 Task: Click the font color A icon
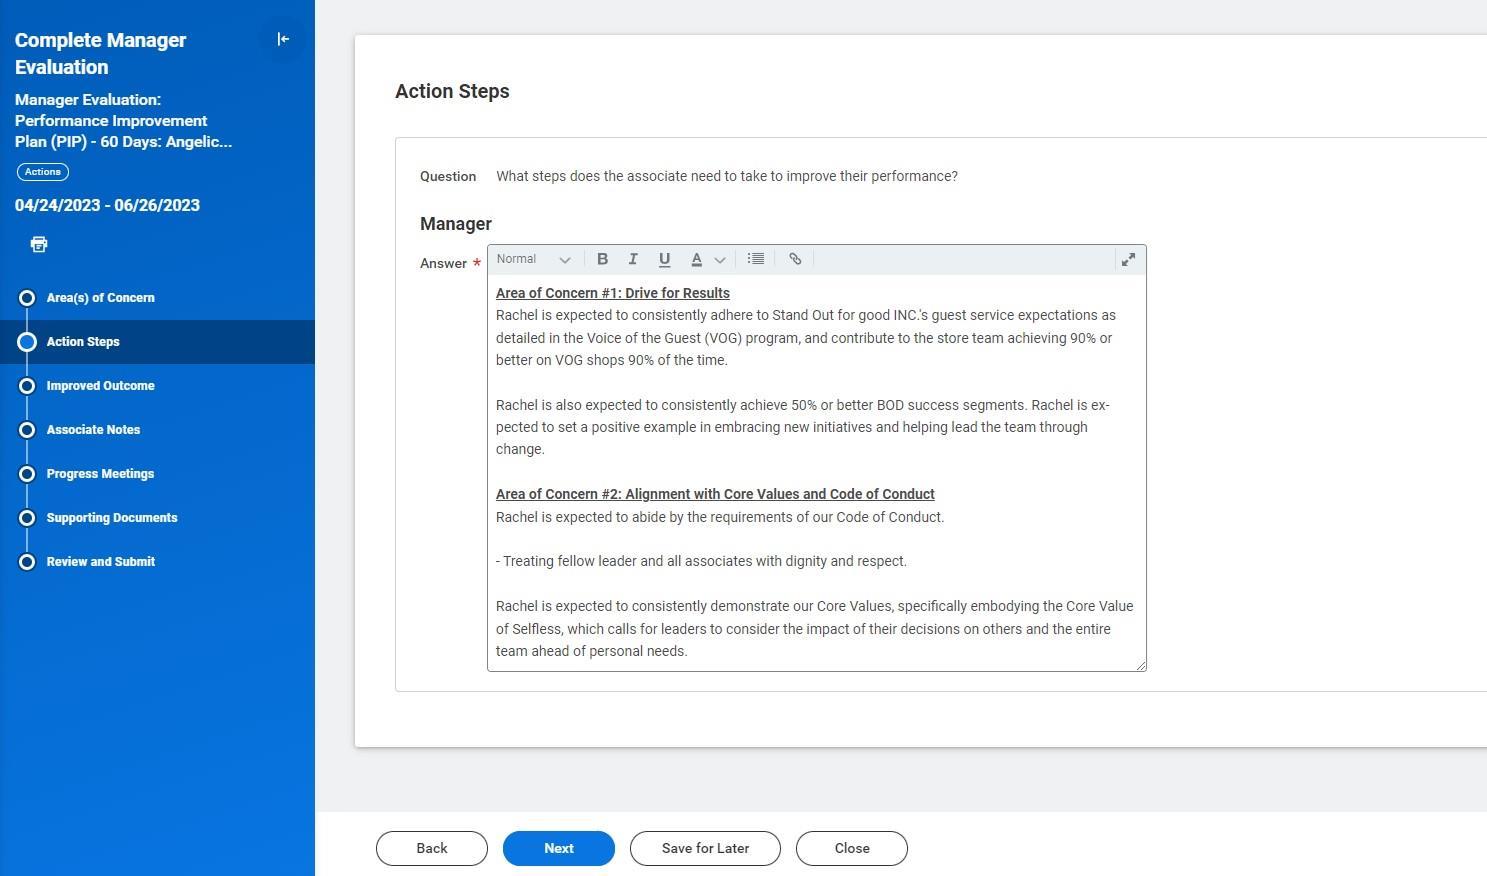[x=696, y=259]
